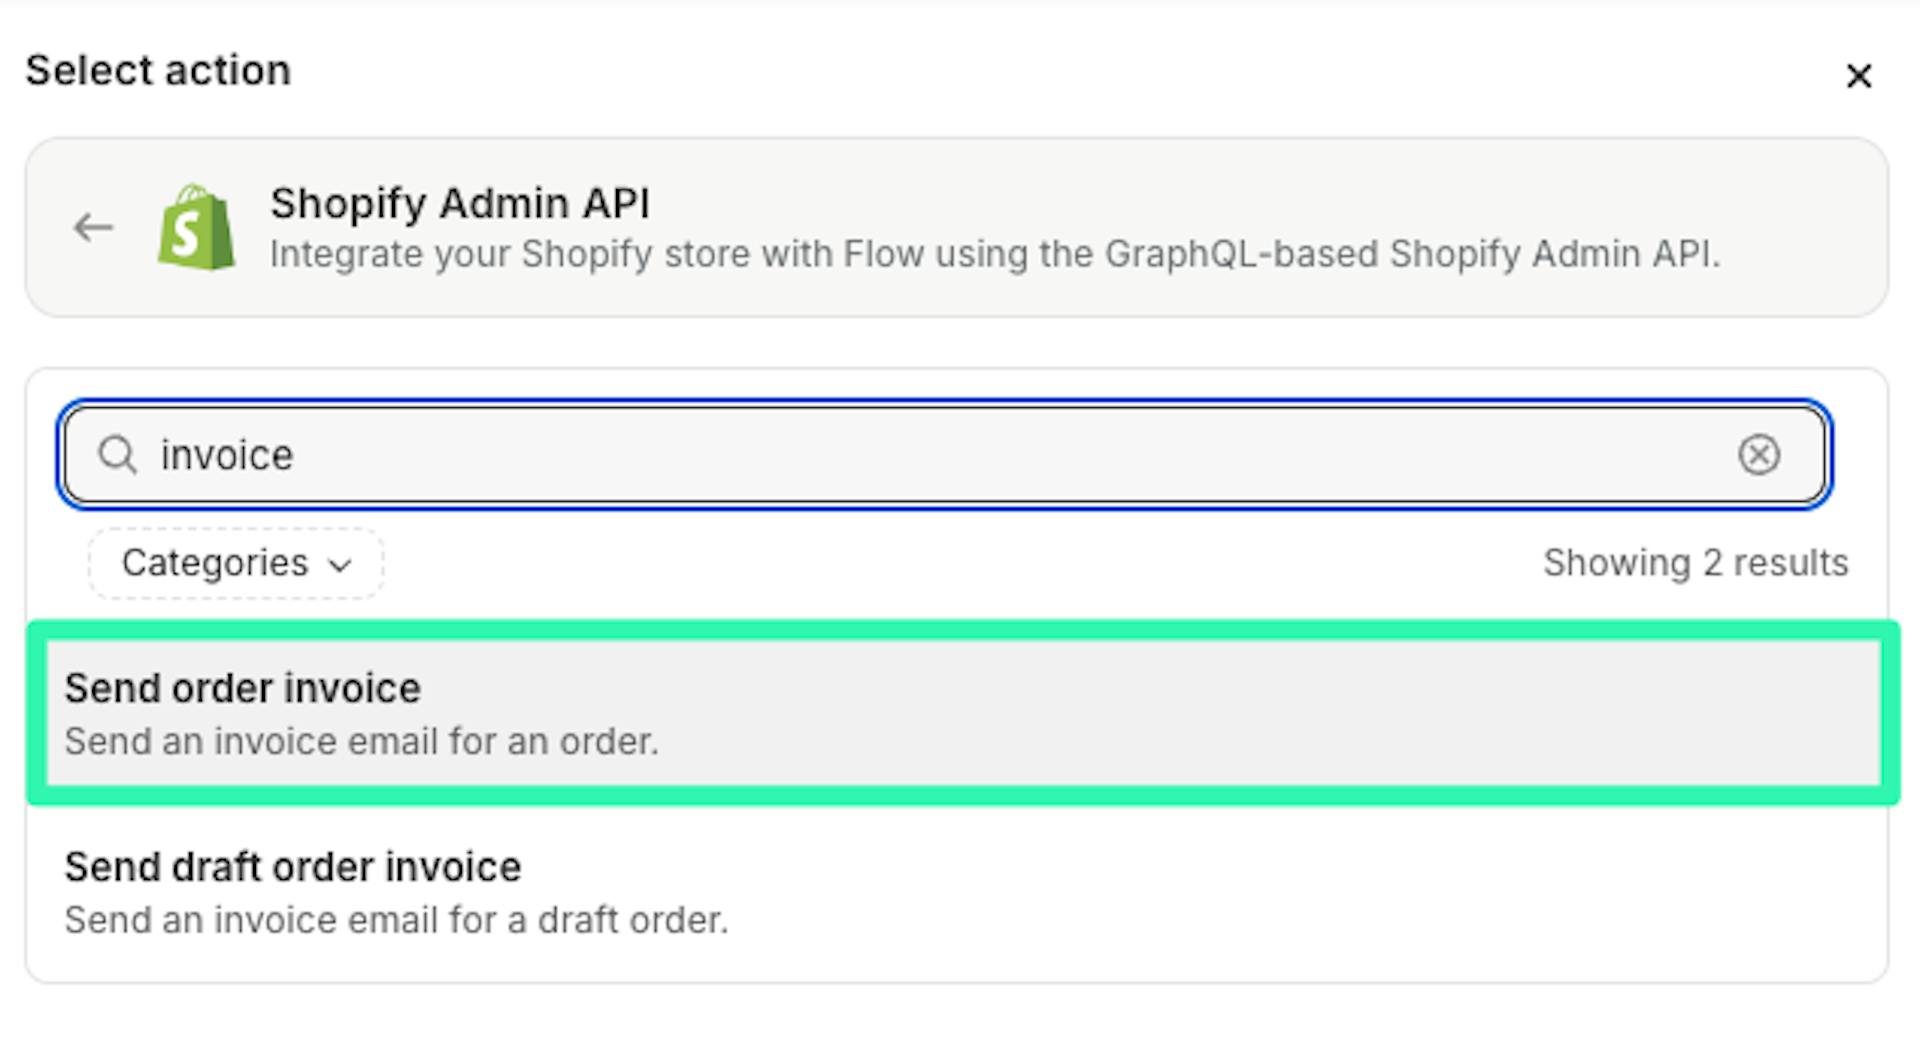Go back using the left arrow

(x=93, y=228)
